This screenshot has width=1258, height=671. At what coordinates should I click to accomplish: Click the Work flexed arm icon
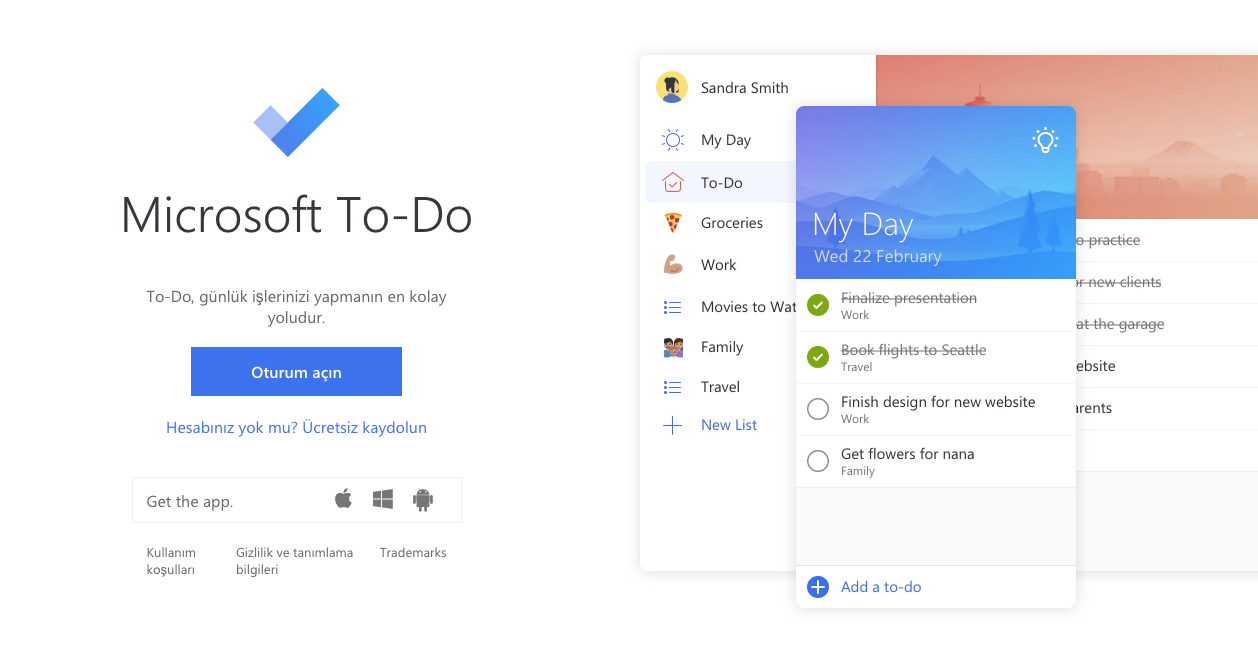pos(673,265)
